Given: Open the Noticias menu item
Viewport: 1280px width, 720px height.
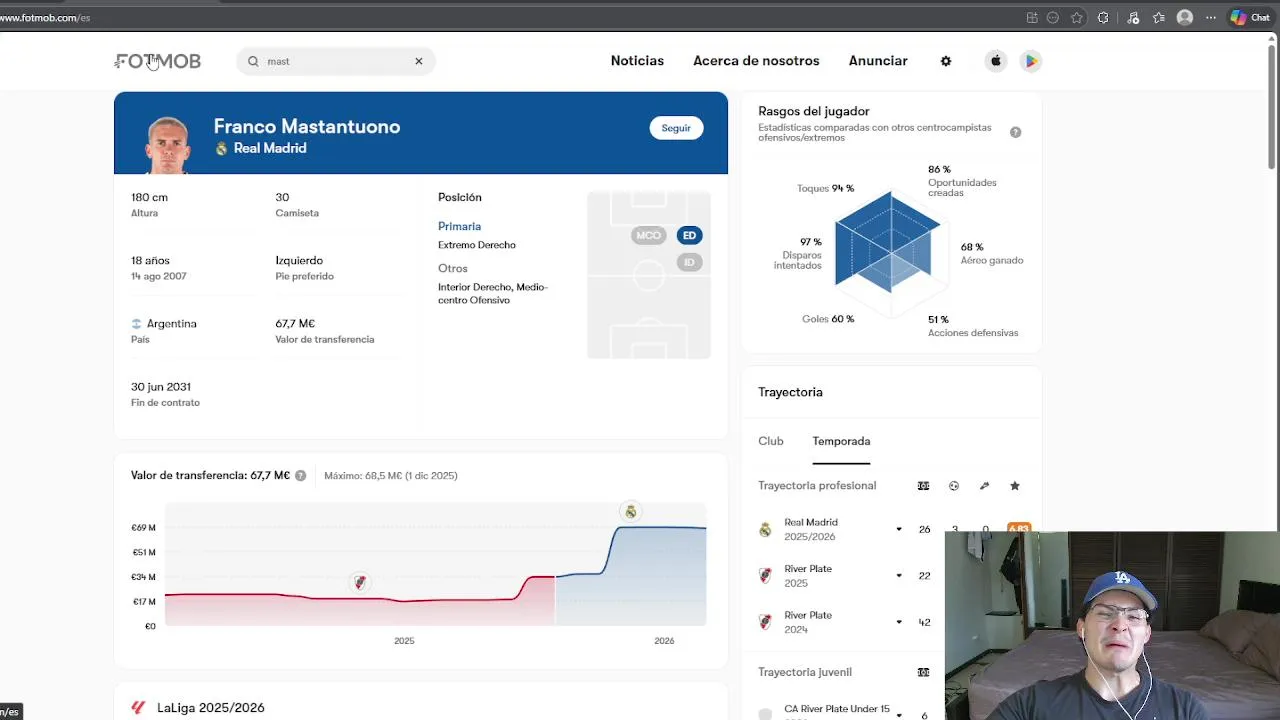Looking at the screenshot, I should (637, 61).
